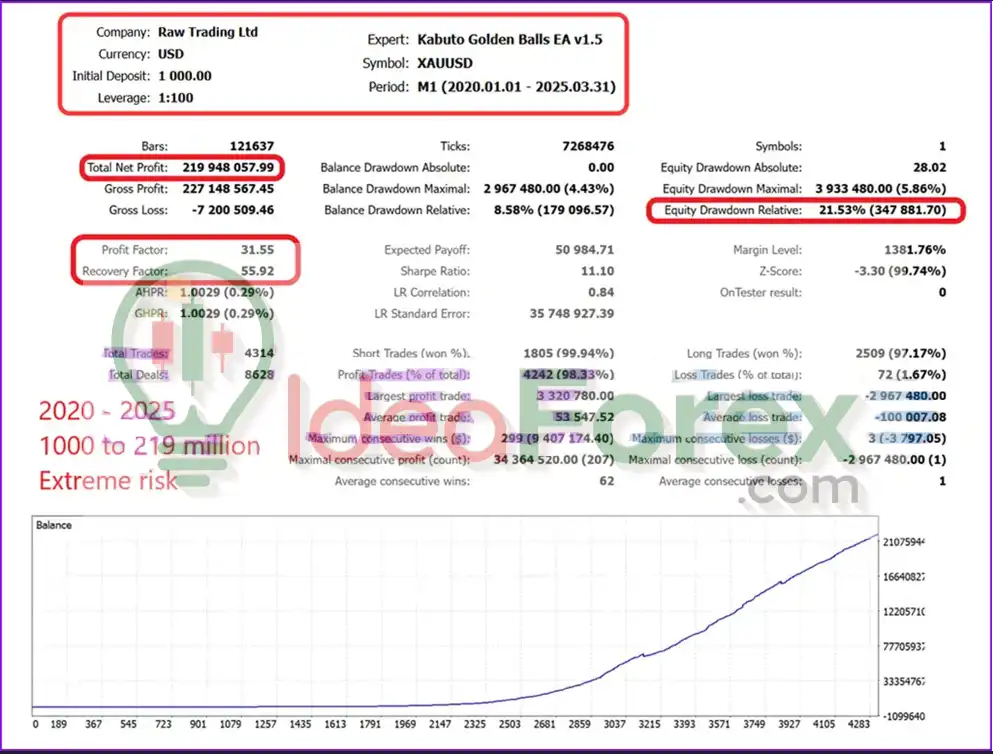Select the currency value USD

click(171, 54)
